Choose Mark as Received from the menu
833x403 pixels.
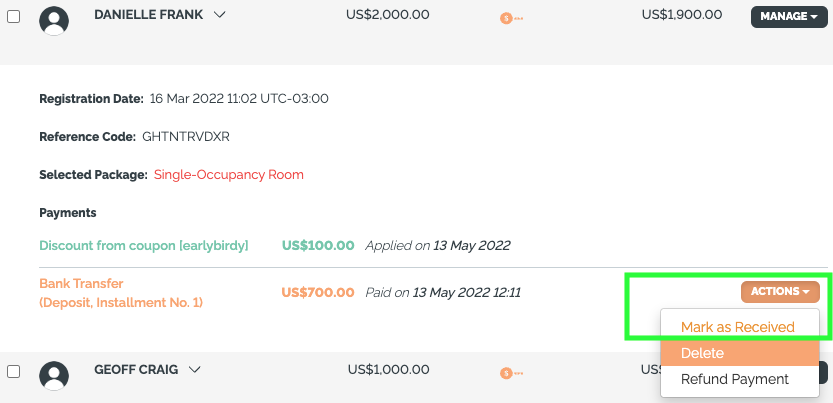tap(738, 327)
